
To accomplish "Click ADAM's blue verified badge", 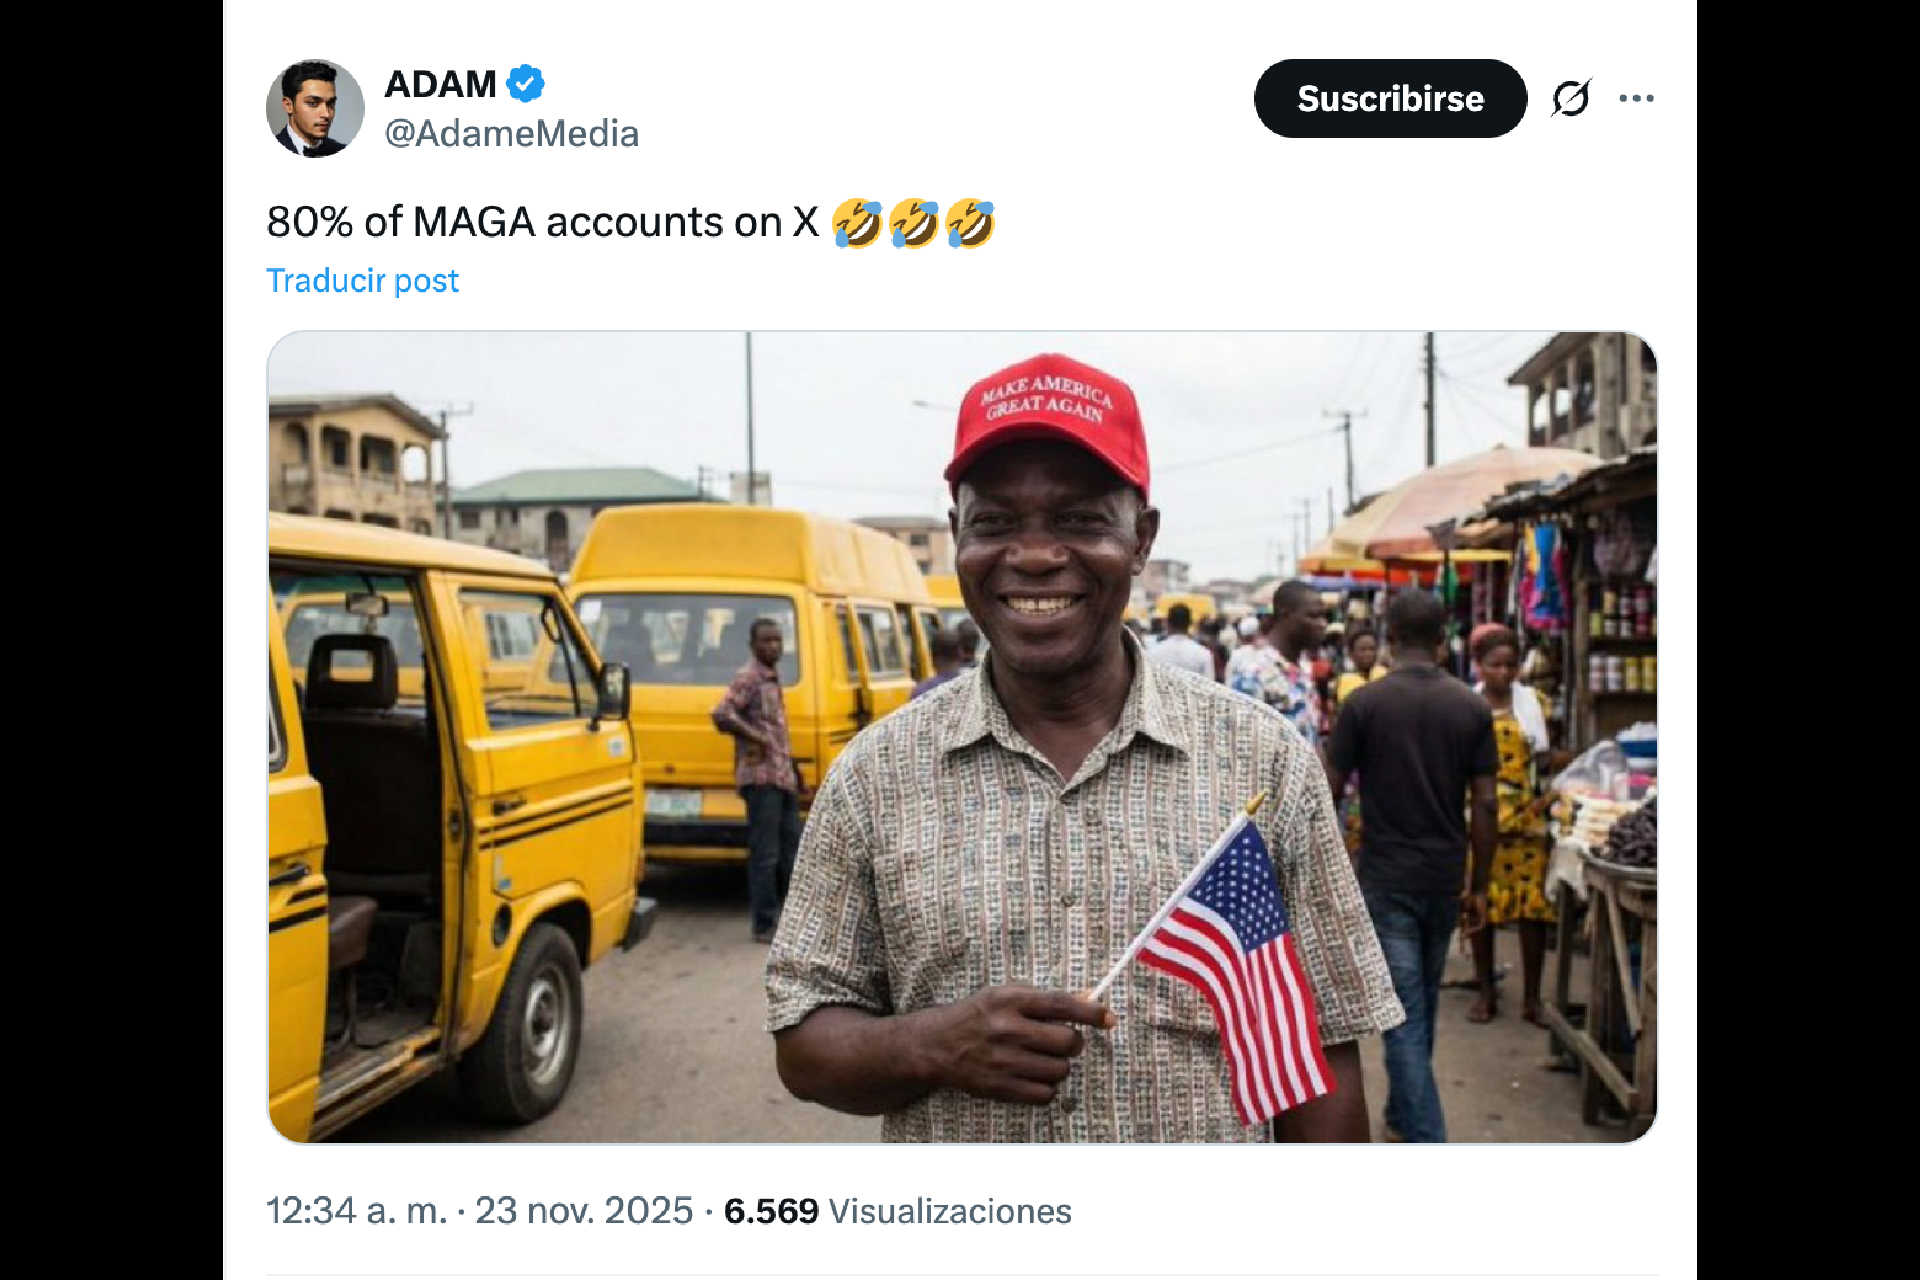I will point(523,84).
